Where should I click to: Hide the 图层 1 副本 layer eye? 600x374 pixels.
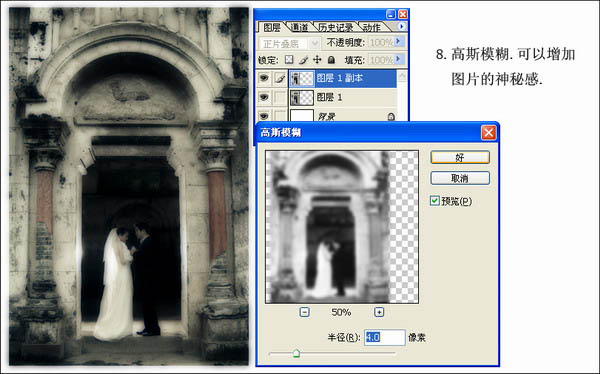264,78
